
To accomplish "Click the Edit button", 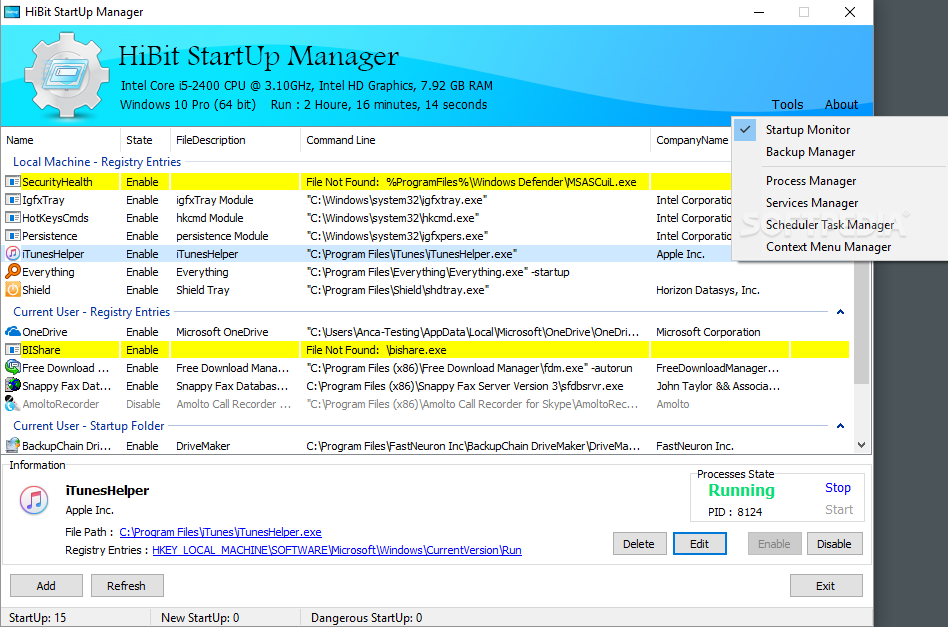I will pos(700,544).
